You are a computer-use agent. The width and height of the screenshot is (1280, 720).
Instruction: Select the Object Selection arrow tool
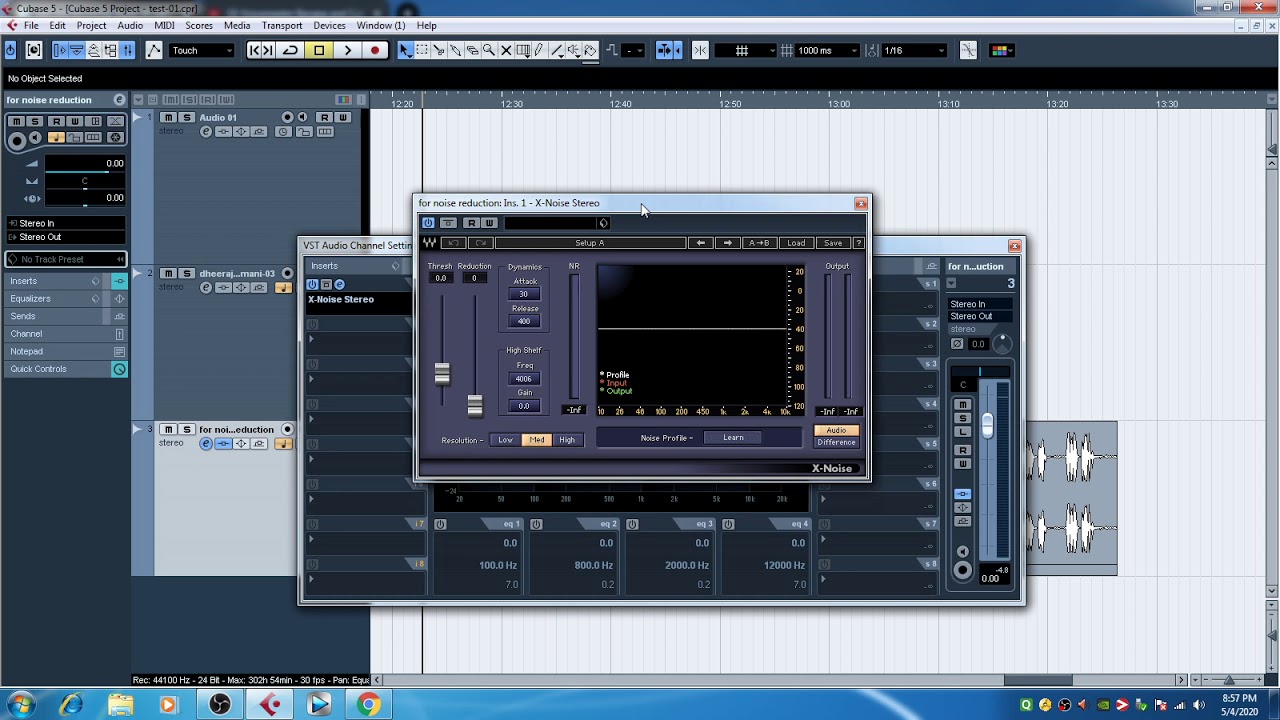405,50
